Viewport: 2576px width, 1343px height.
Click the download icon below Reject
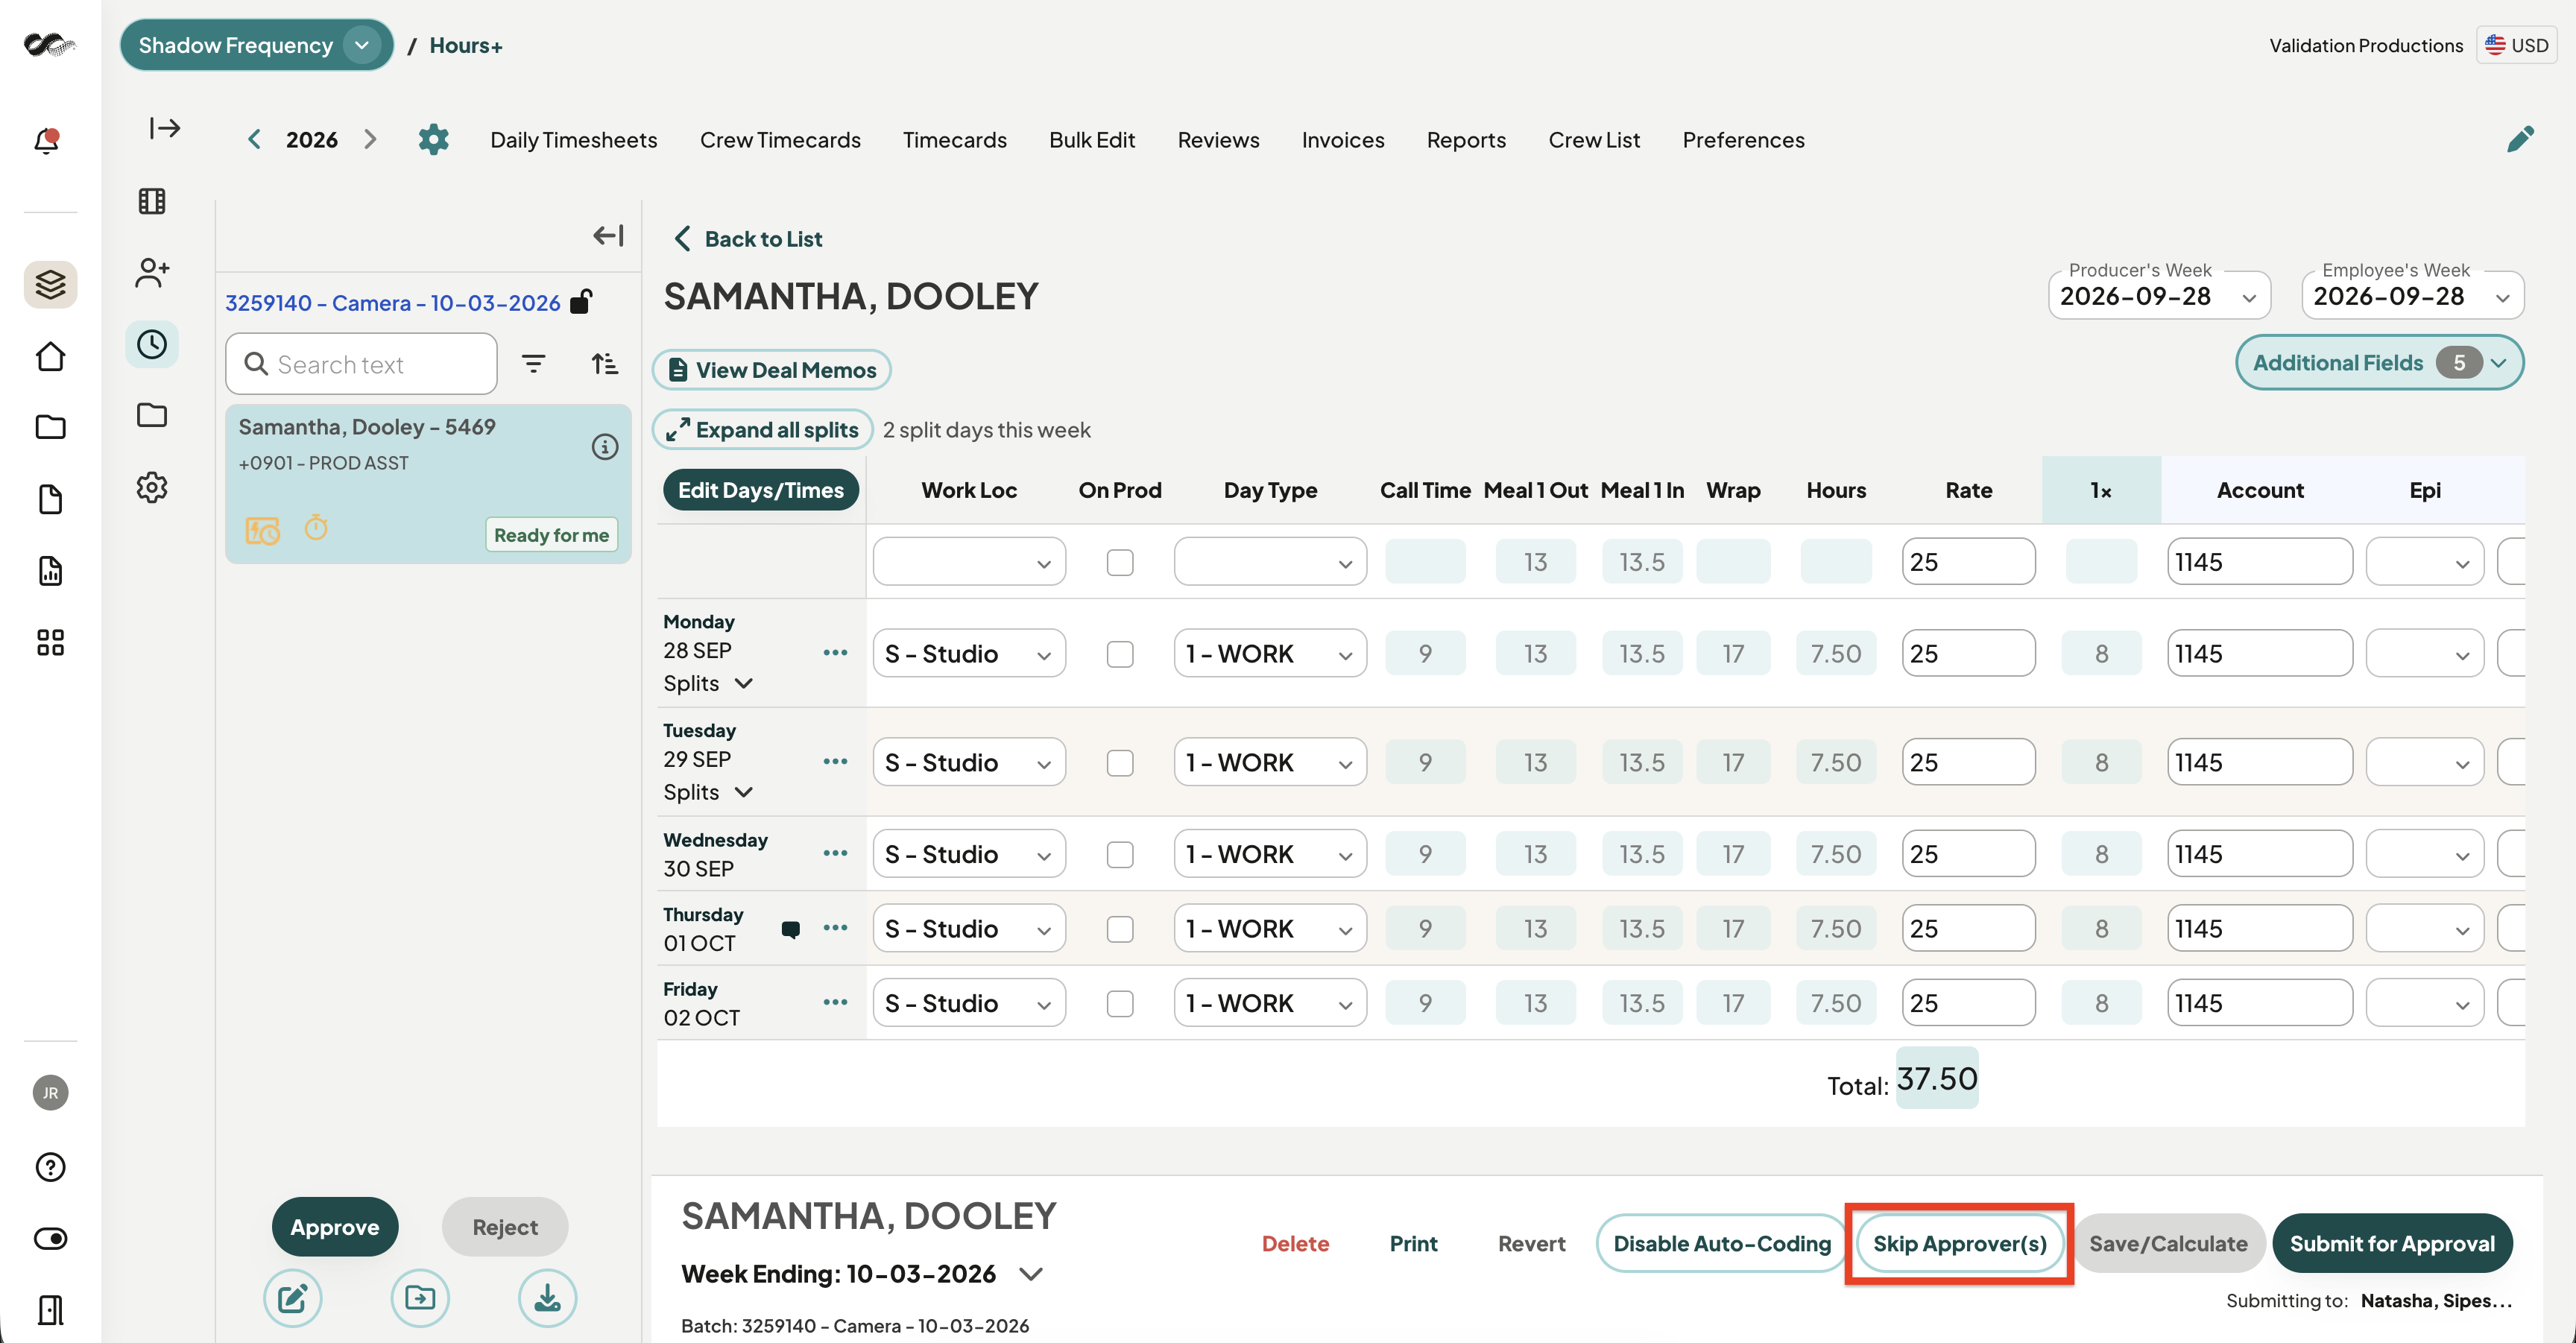pos(547,1298)
